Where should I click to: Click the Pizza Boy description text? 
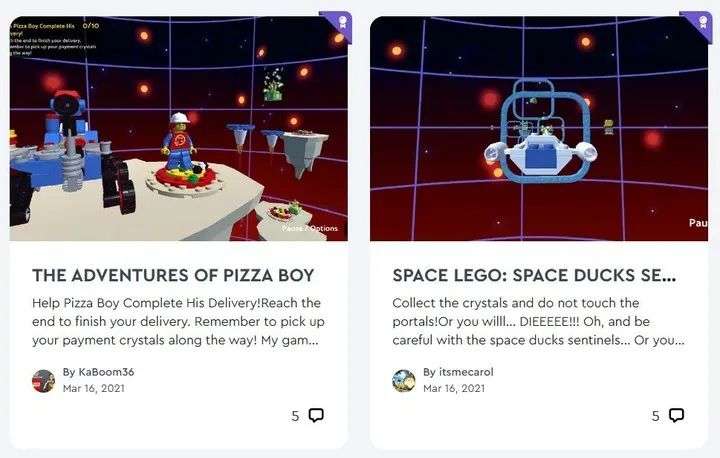point(179,322)
